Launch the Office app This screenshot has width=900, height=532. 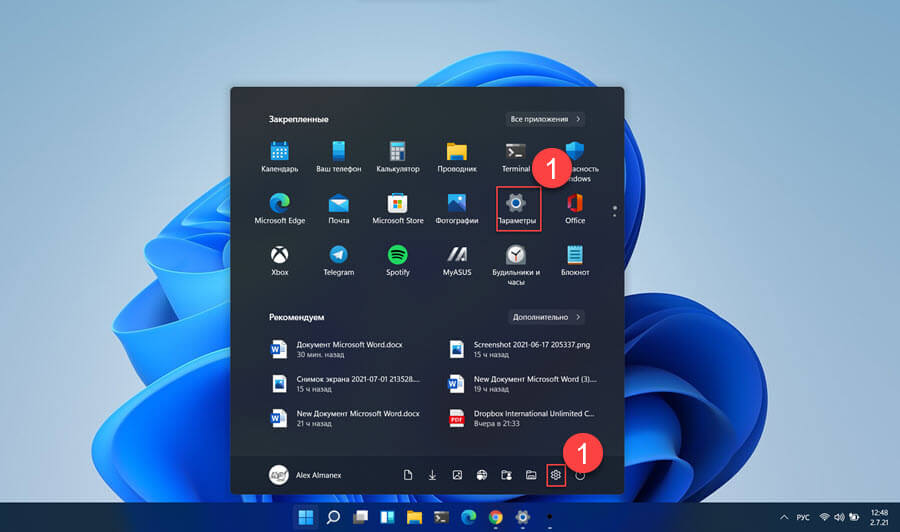(x=575, y=208)
